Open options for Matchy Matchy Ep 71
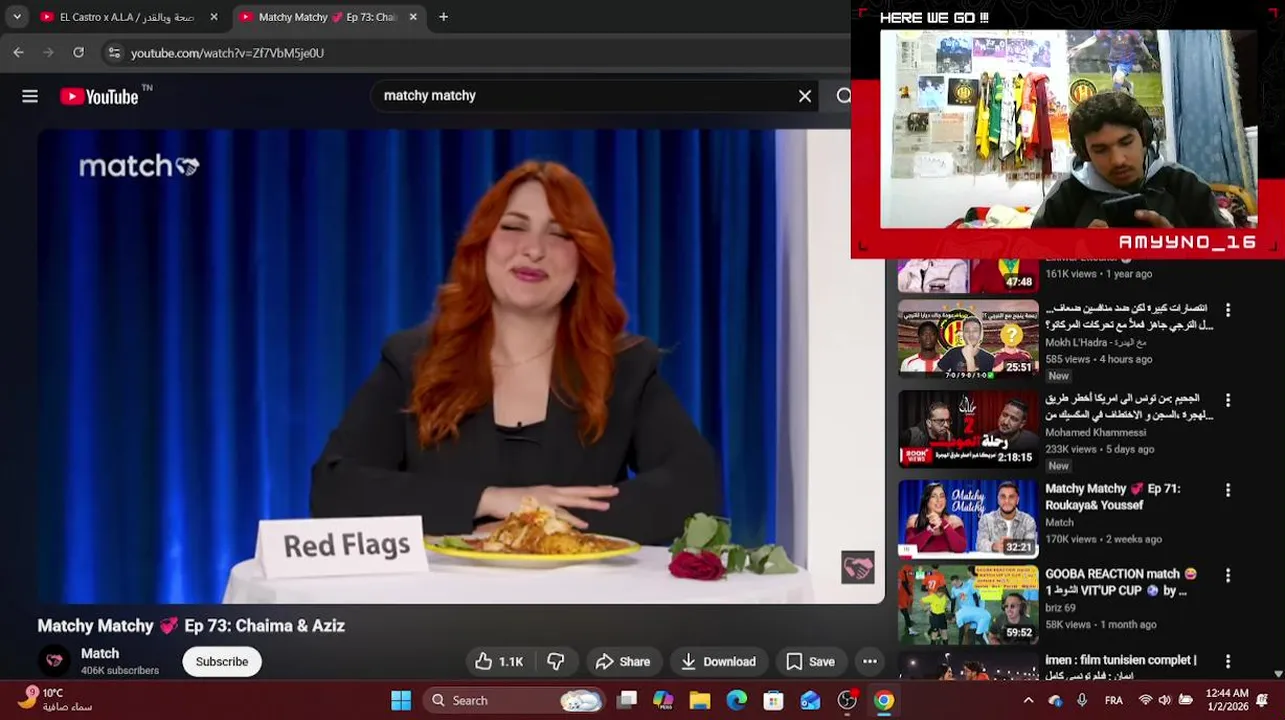 tap(1228, 491)
